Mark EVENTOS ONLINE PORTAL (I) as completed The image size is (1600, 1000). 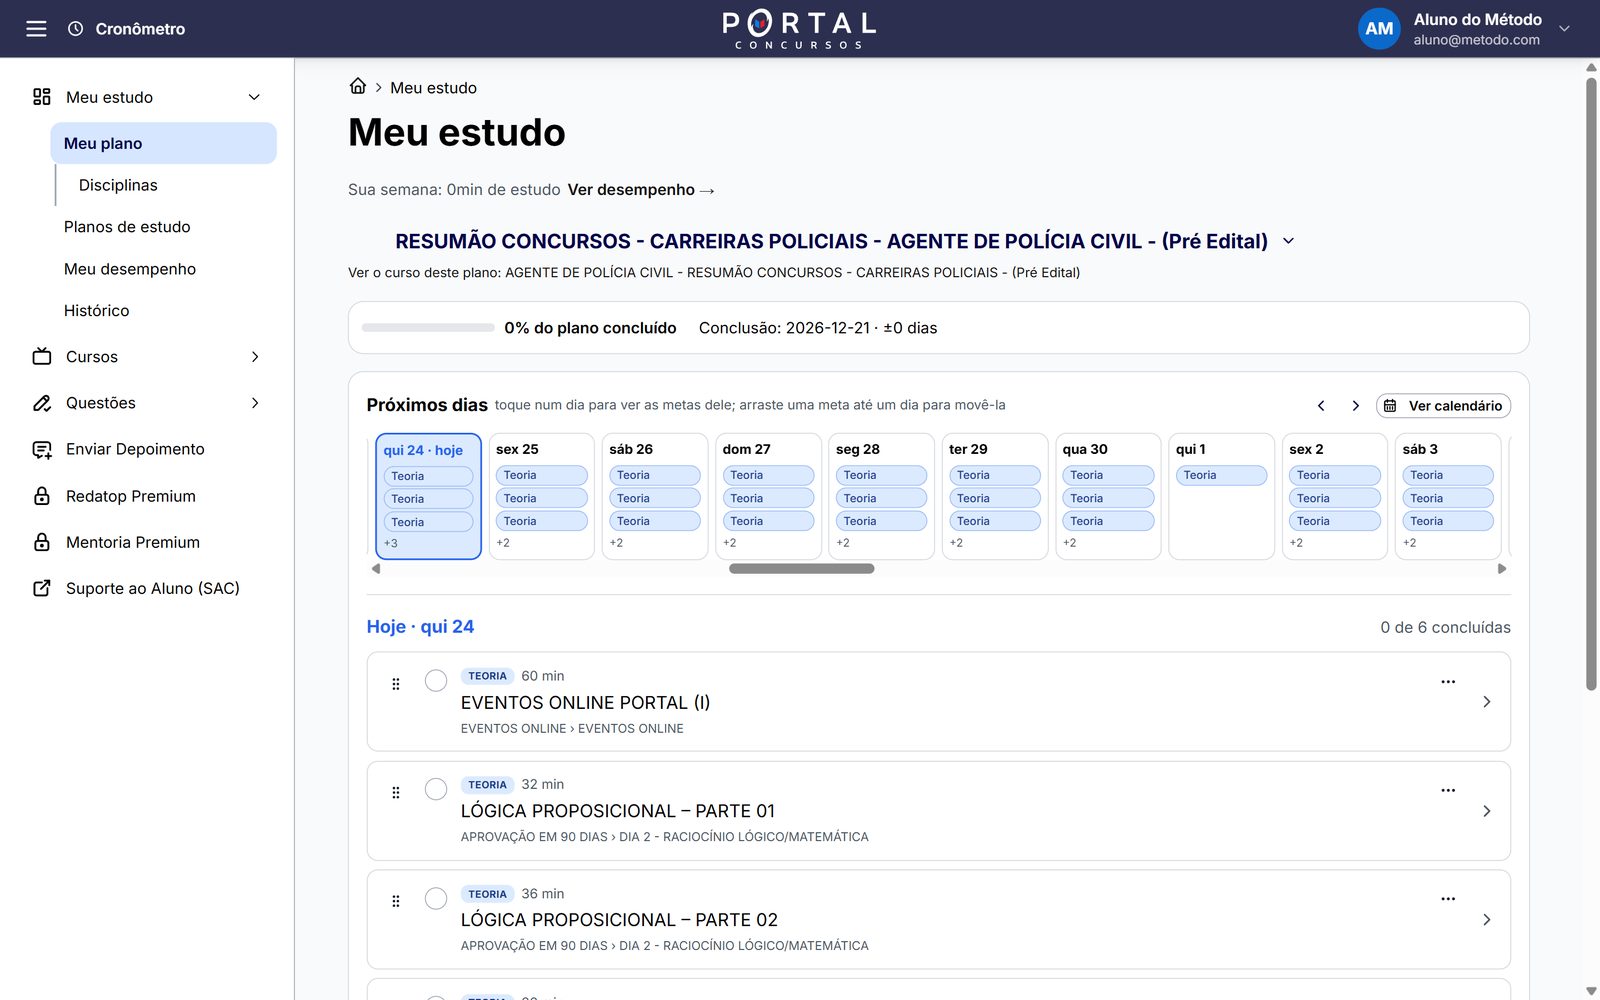(436, 681)
